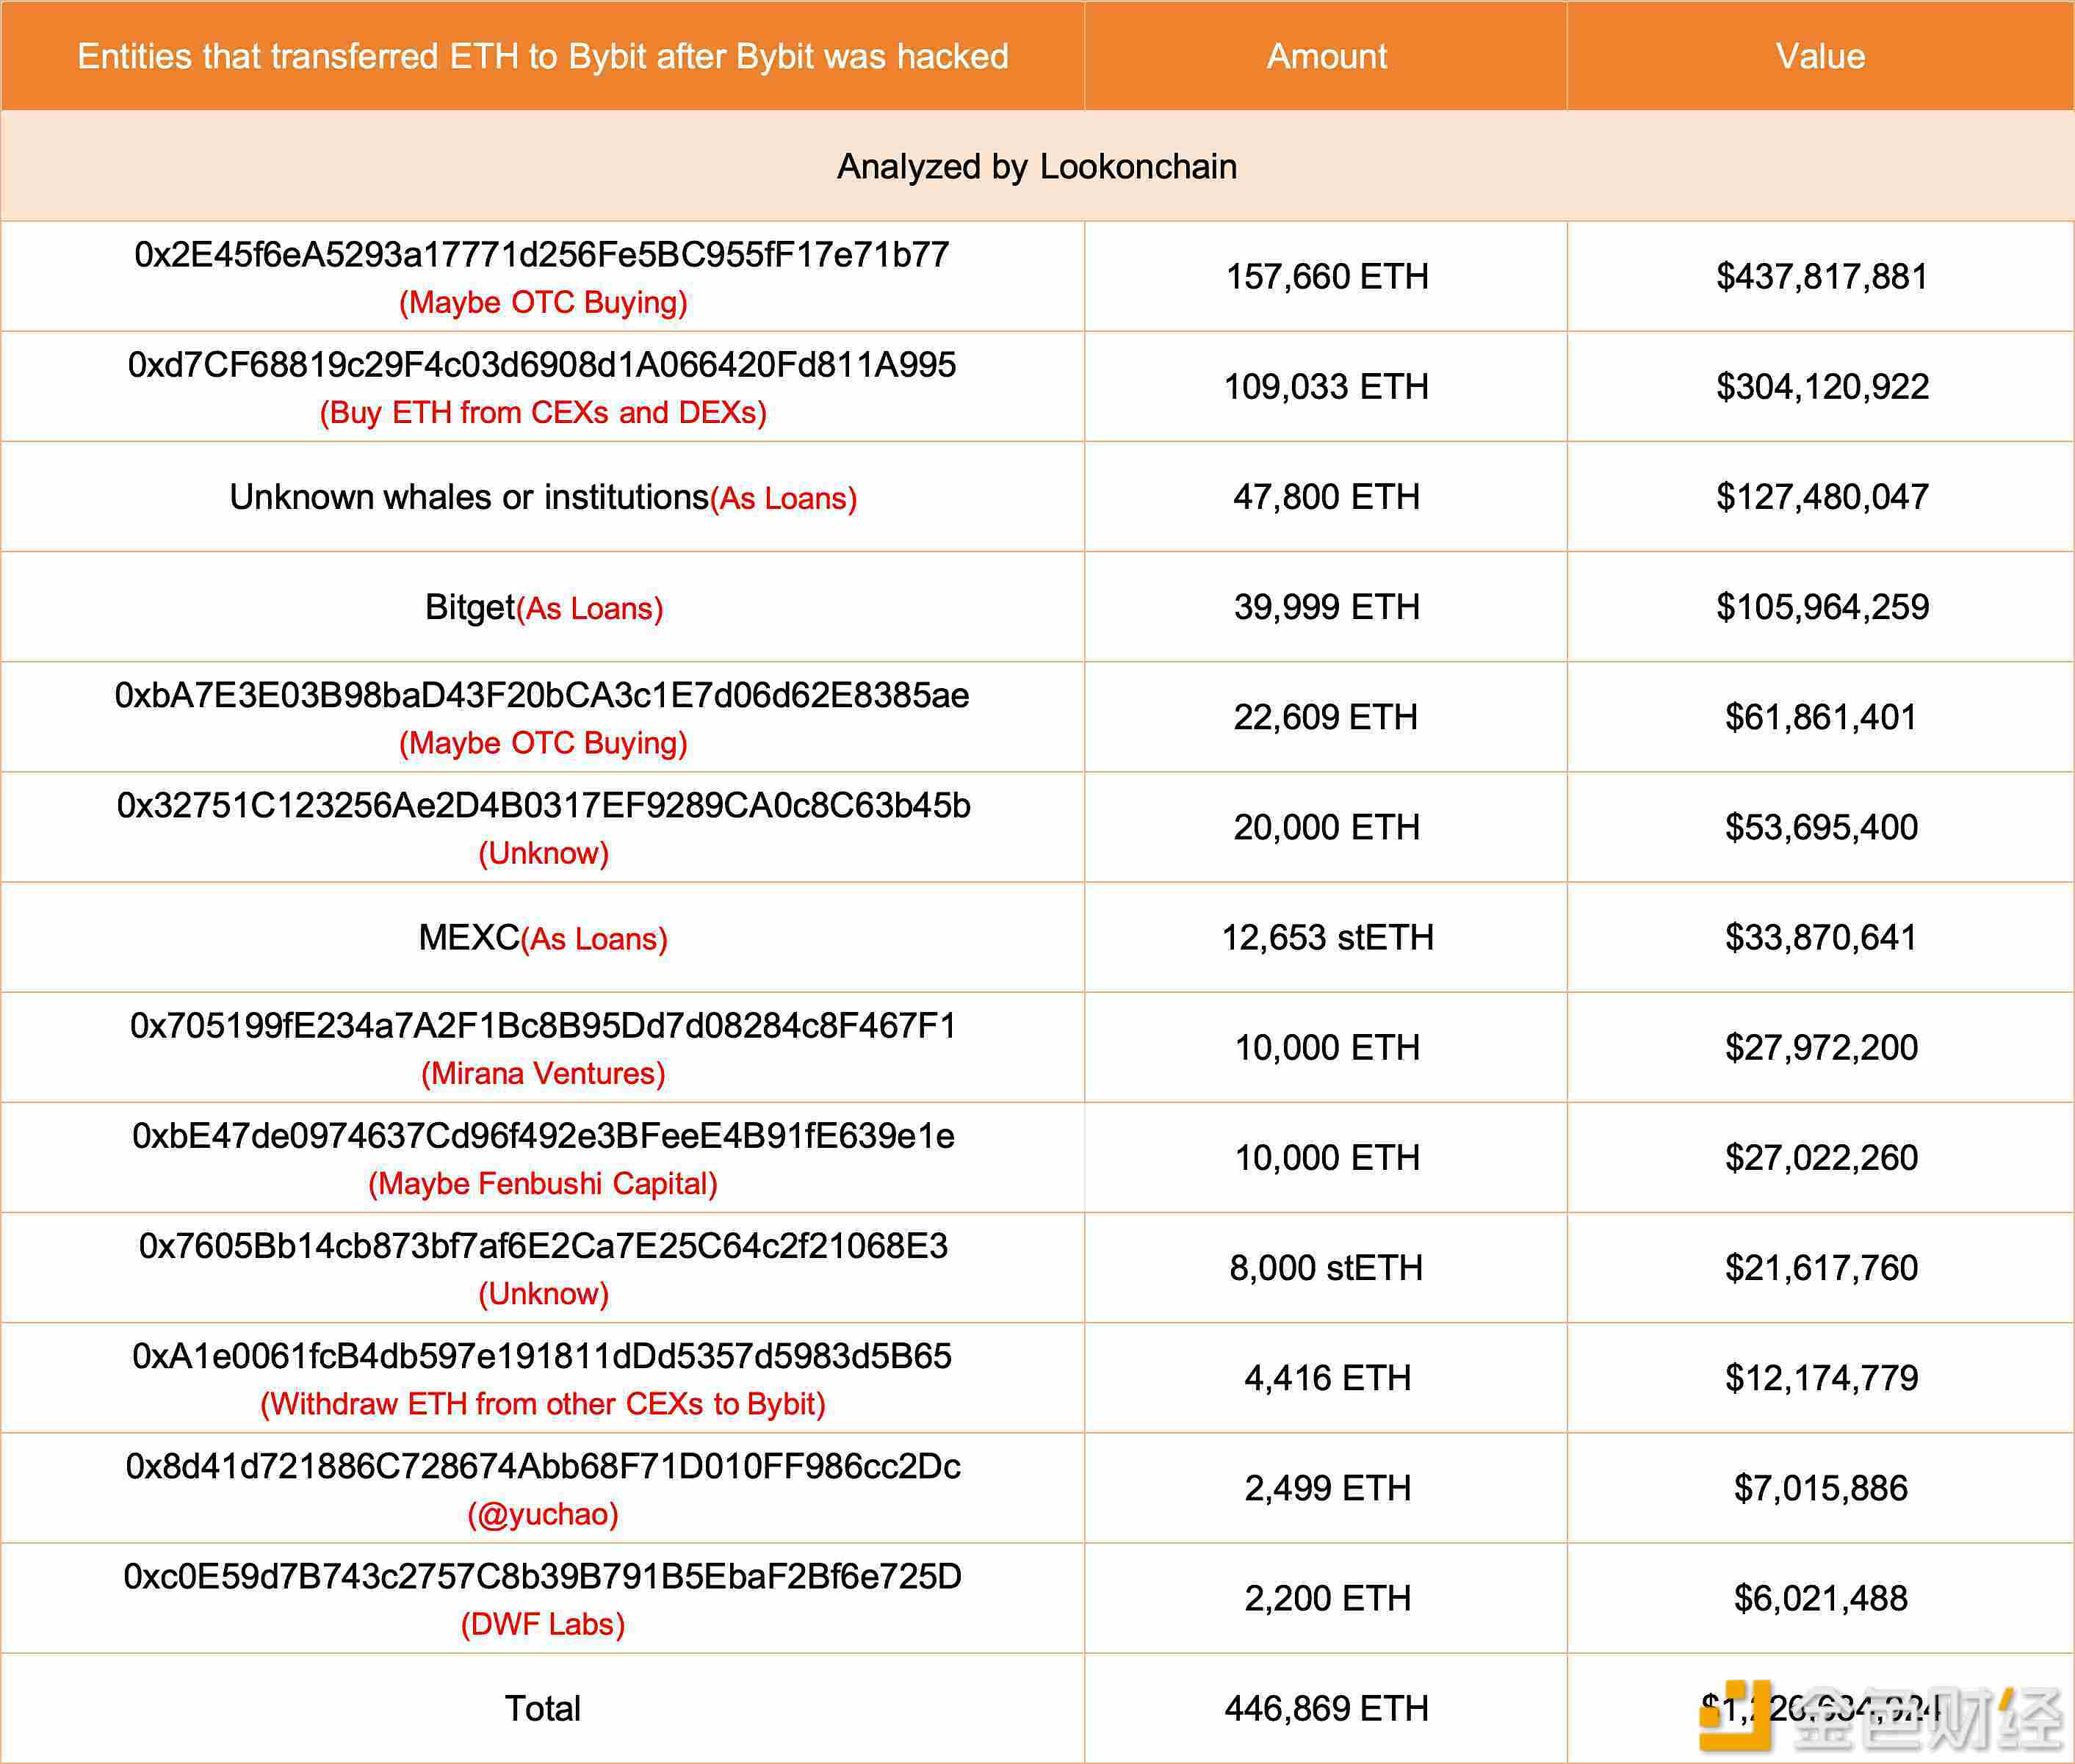This screenshot has width=2075, height=1764.
Task: Select address 0xbA7E3E03B98baD43F20bCA3c1E7d06d62E8385ae
Action: (542, 695)
